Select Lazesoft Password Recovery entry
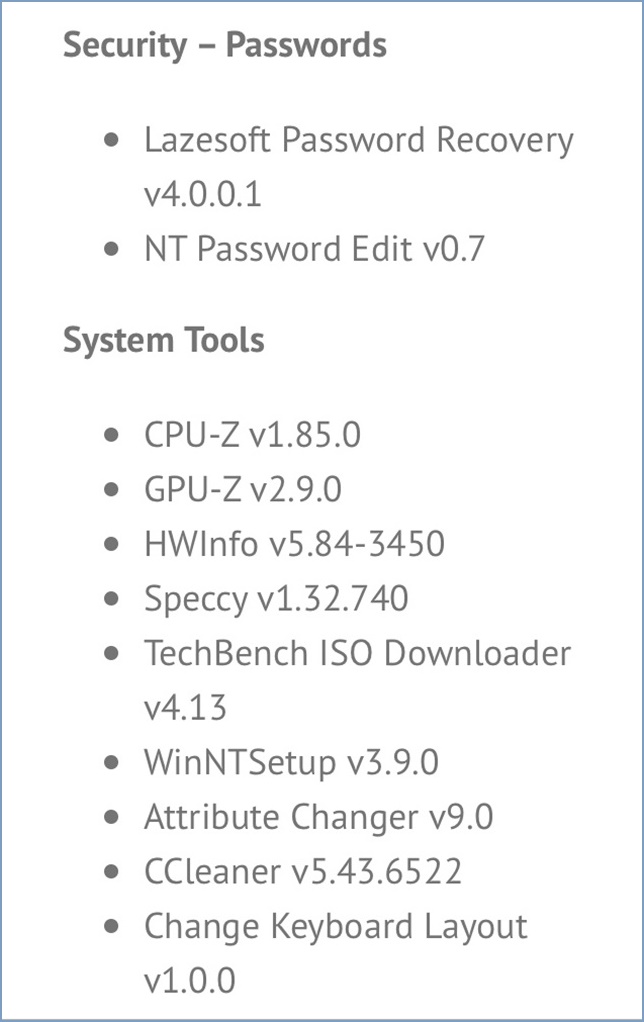 (359, 140)
